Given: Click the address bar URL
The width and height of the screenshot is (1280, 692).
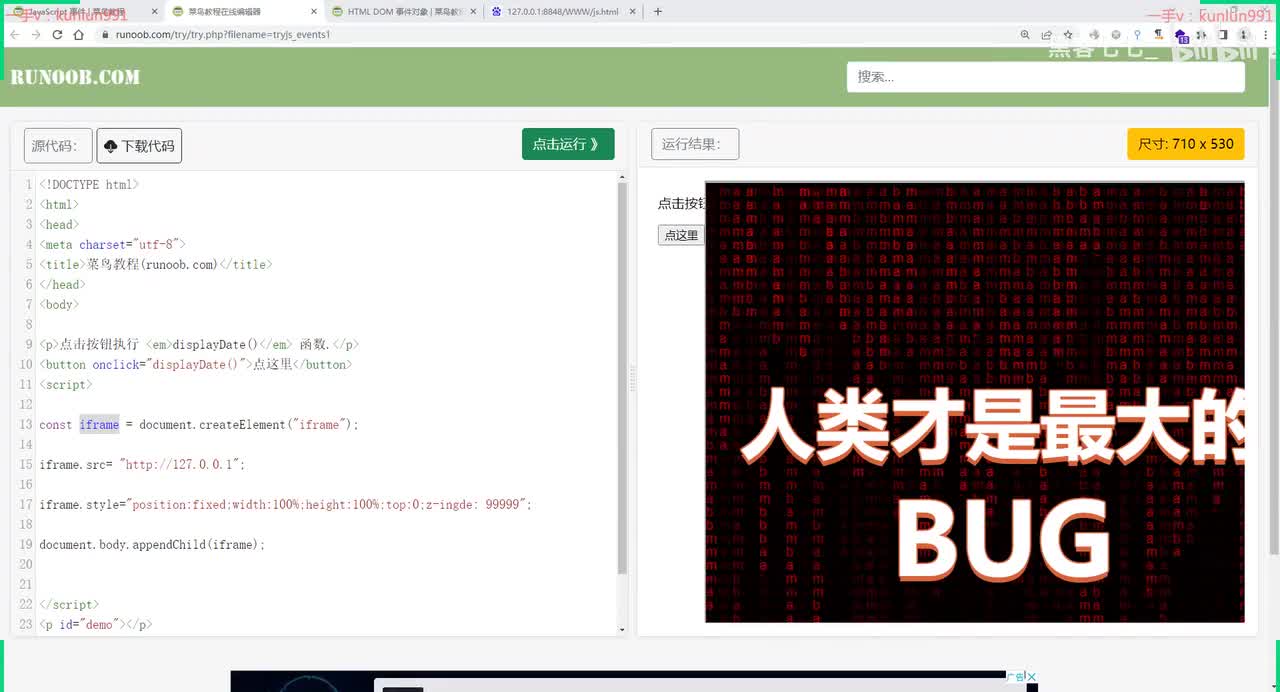Looking at the screenshot, I should (223, 34).
